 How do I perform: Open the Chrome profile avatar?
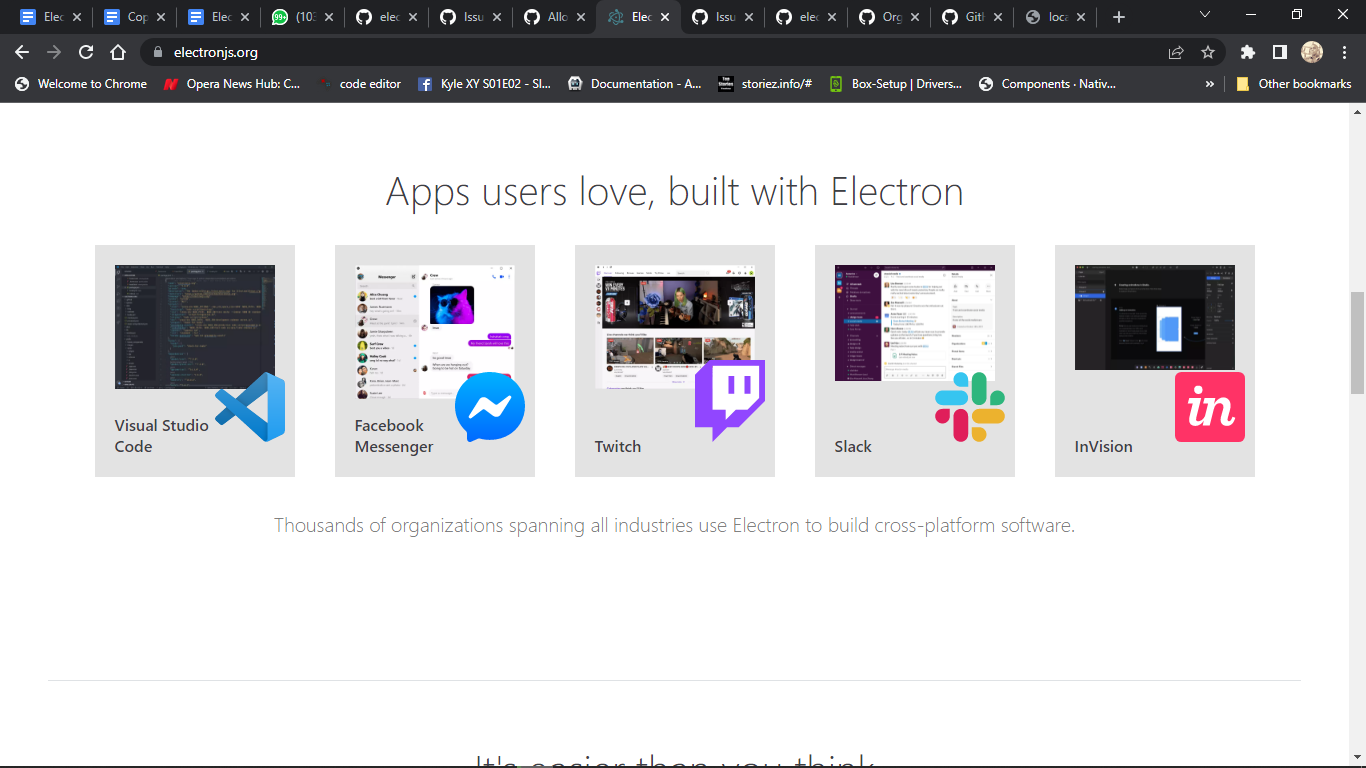pos(1312,52)
